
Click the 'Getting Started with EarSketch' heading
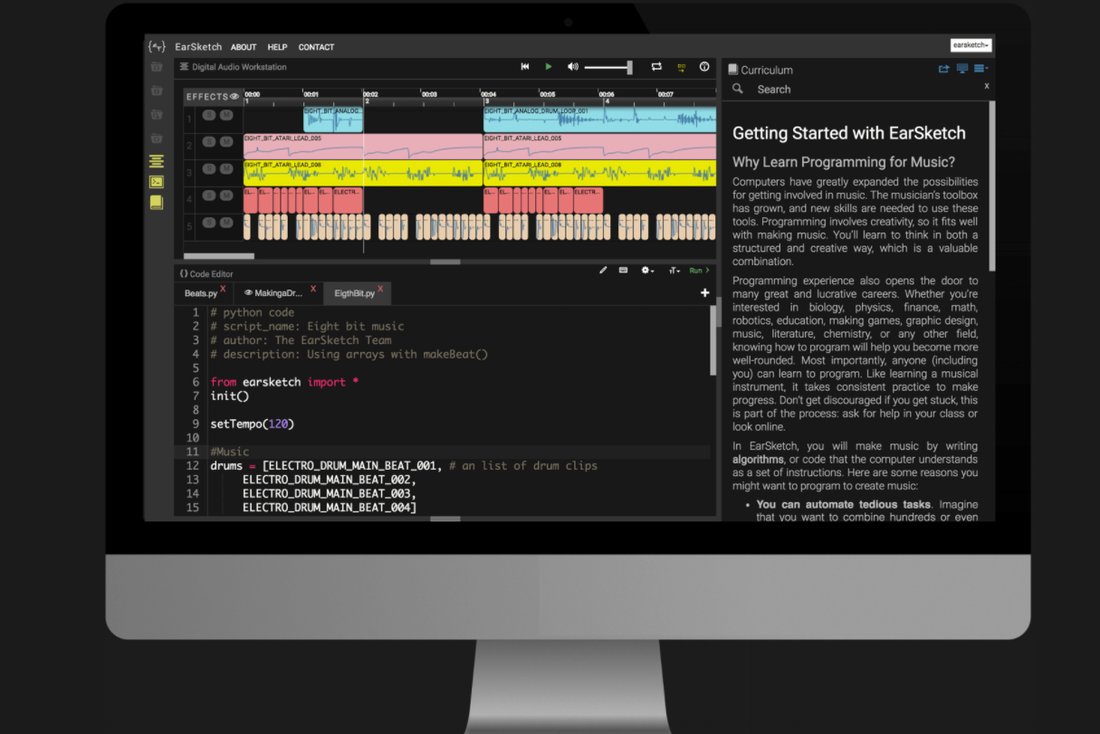pyautogui.click(x=849, y=133)
